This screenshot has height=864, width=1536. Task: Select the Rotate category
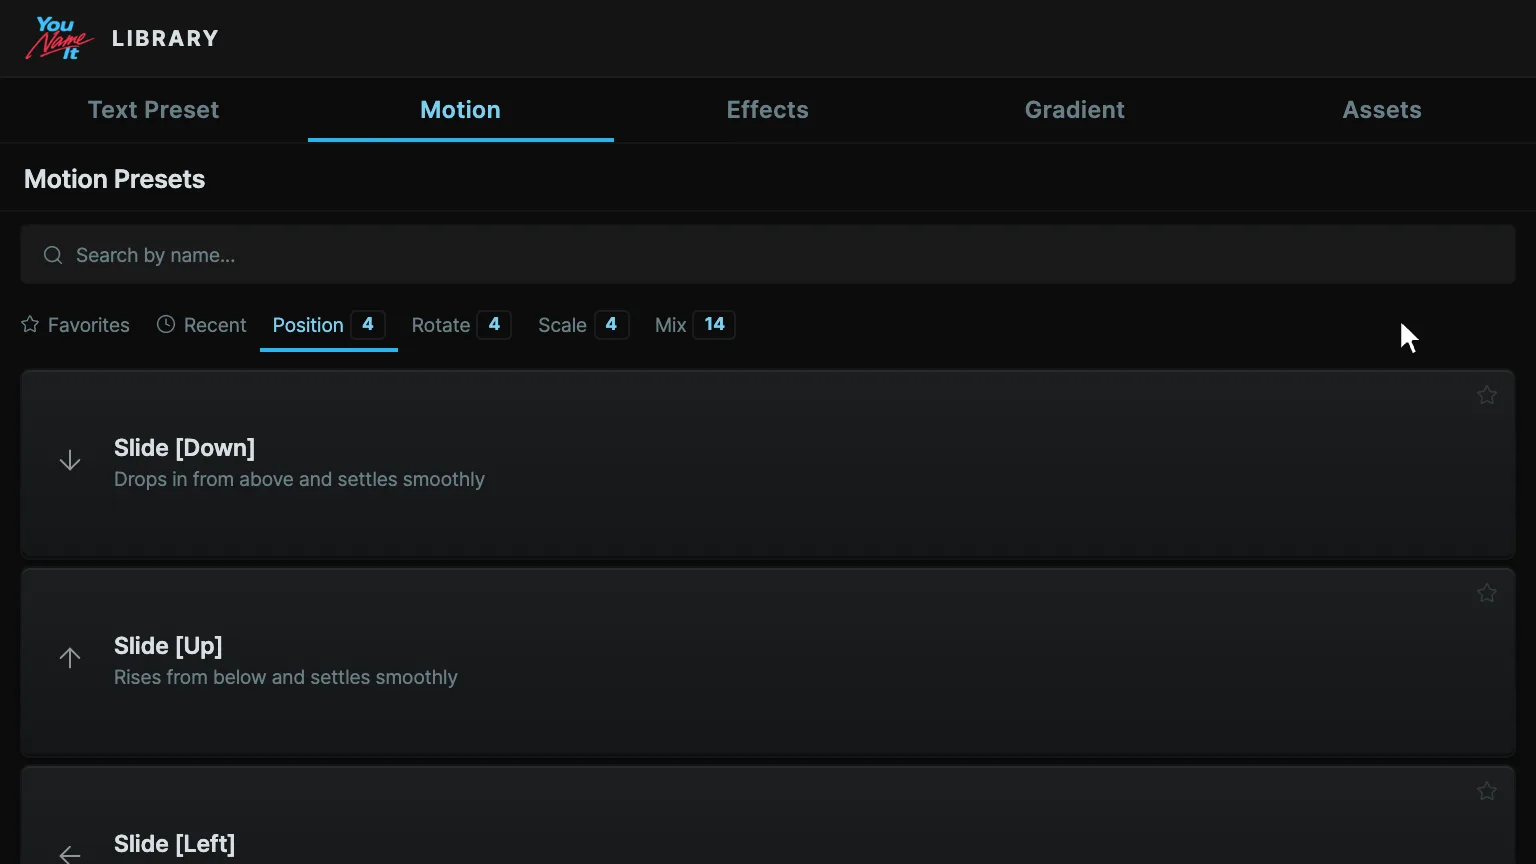point(461,325)
